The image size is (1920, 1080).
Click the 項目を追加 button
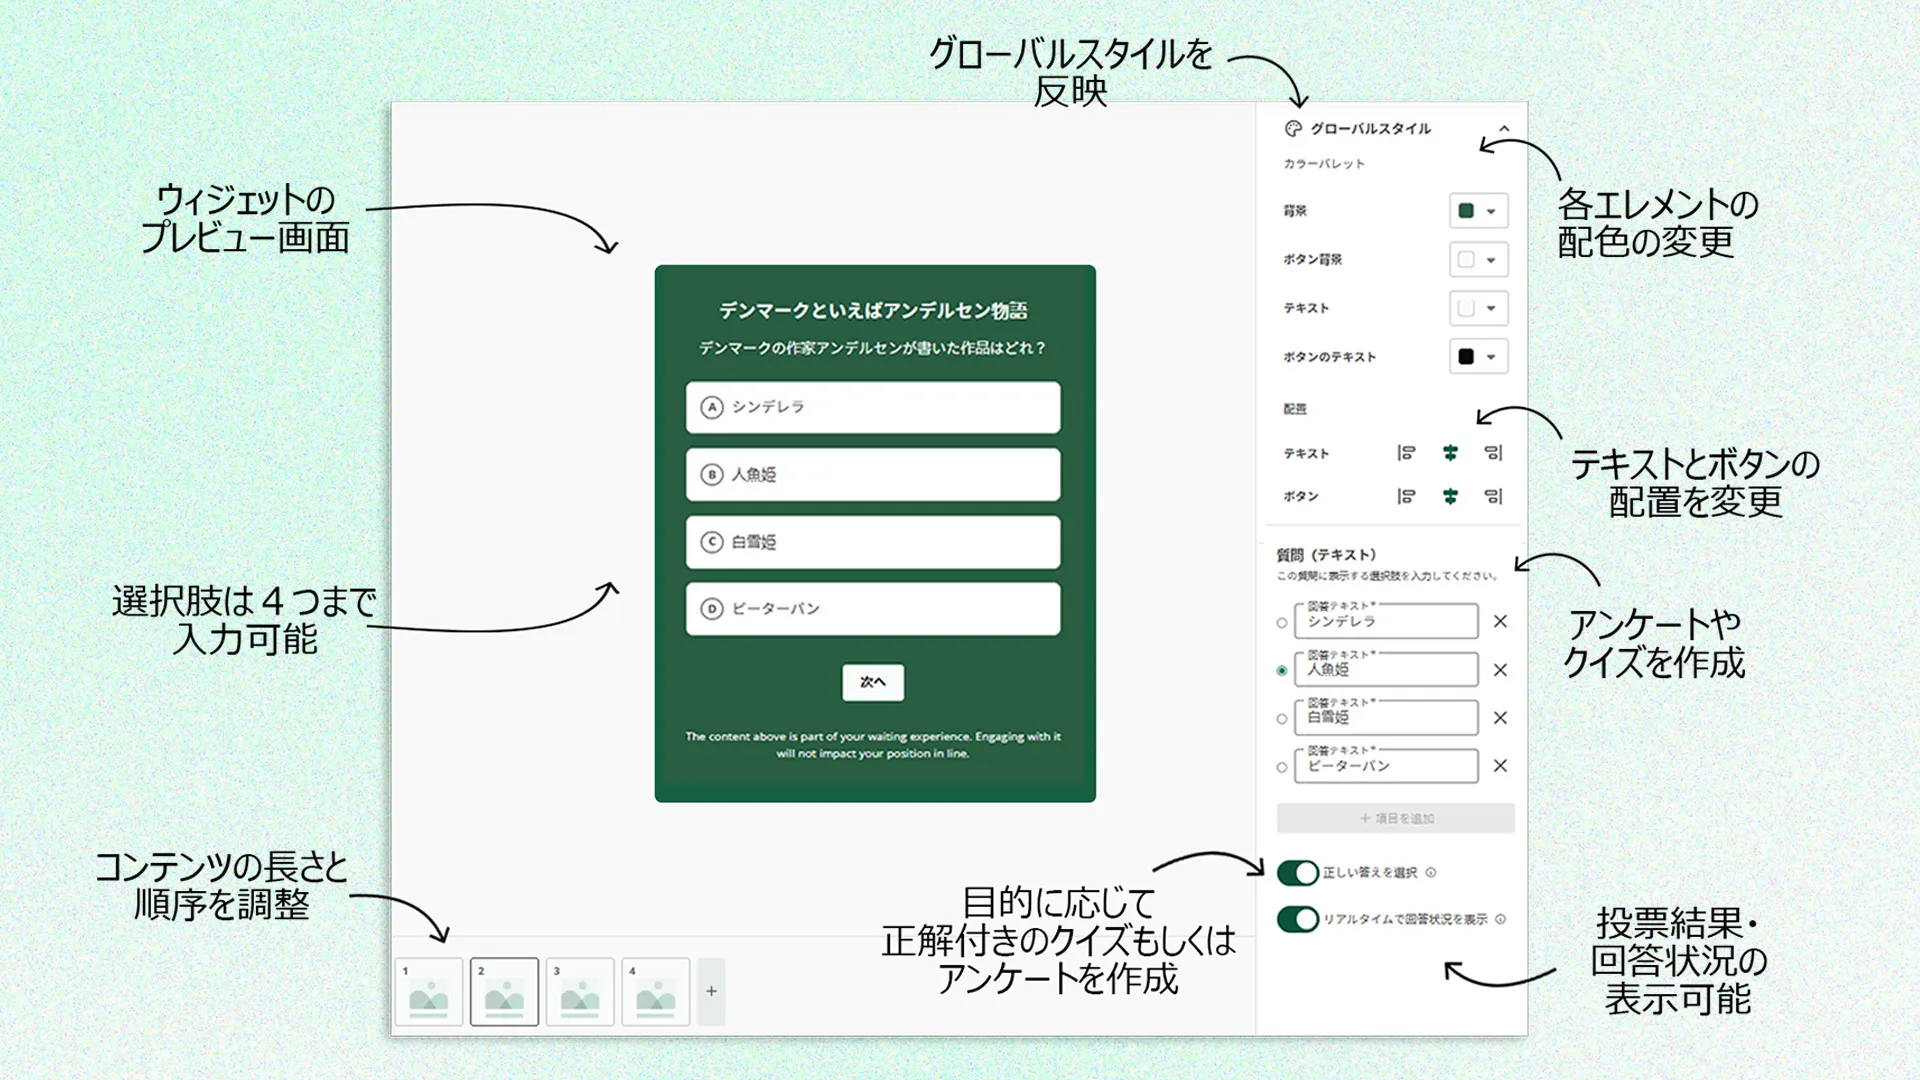(1394, 817)
